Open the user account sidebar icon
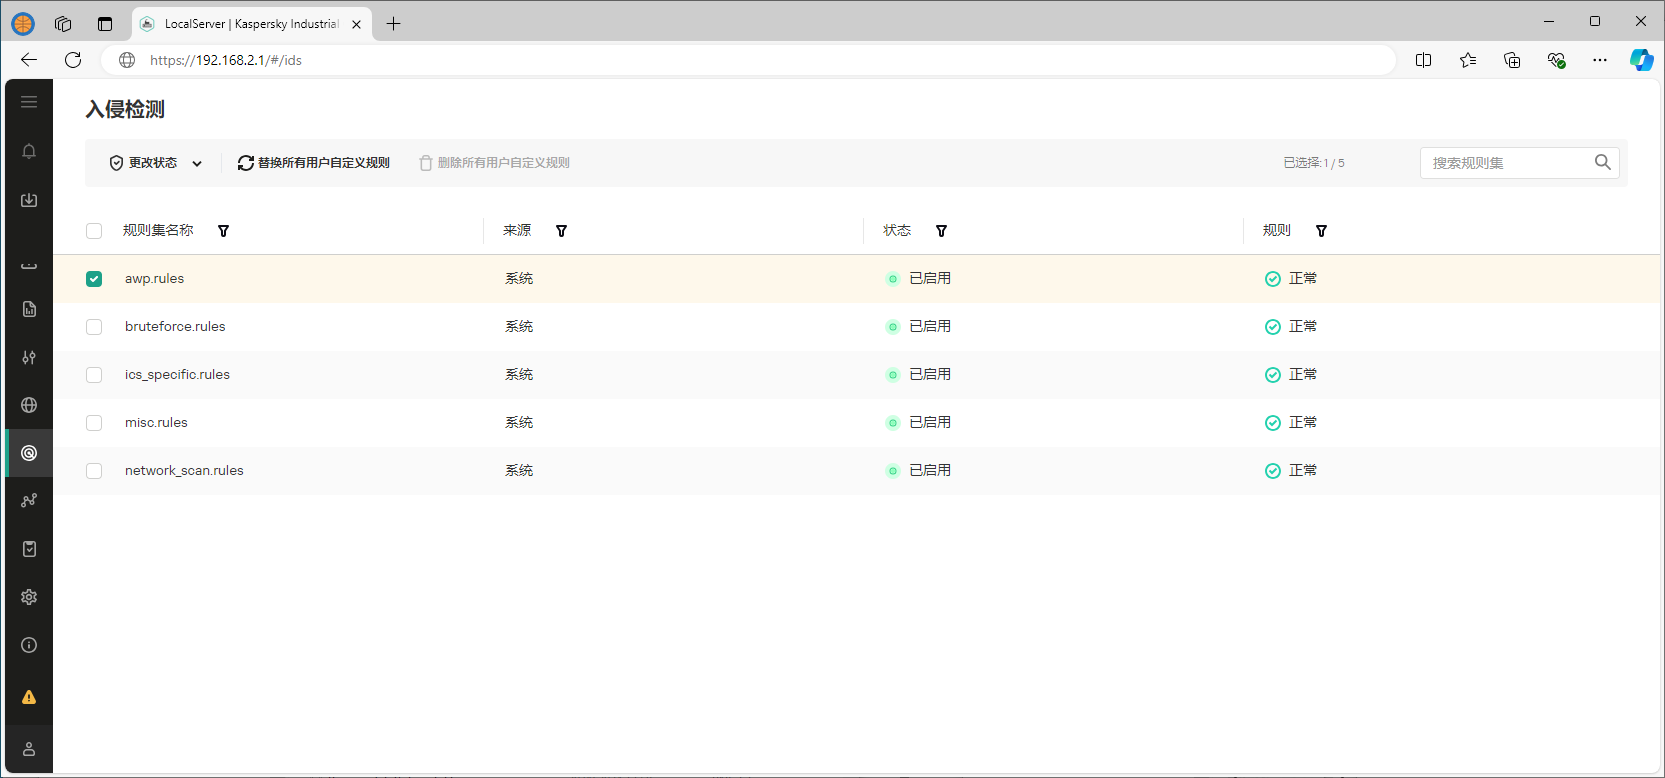 (29, 749)
